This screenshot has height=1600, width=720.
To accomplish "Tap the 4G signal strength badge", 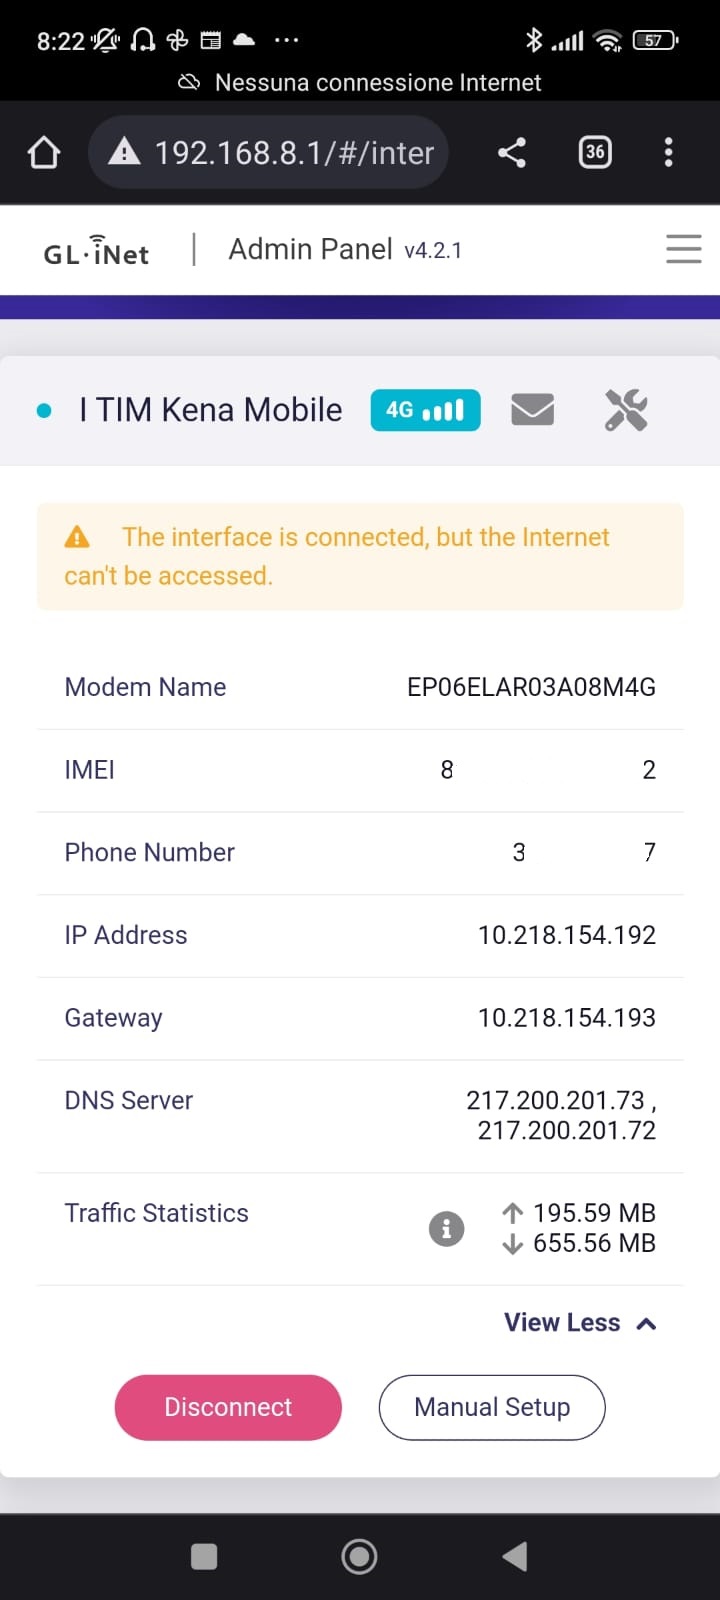I will (425, 410).
